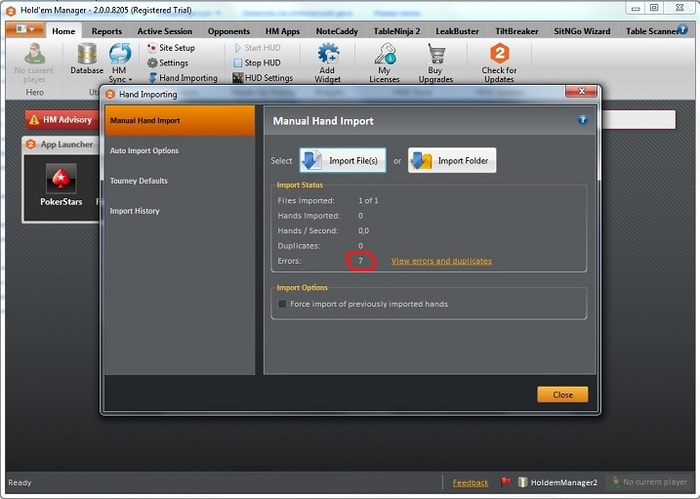Open the TiltBreaker tab
700x499 pixels.
pyautogui.click(x=517, y=31)
